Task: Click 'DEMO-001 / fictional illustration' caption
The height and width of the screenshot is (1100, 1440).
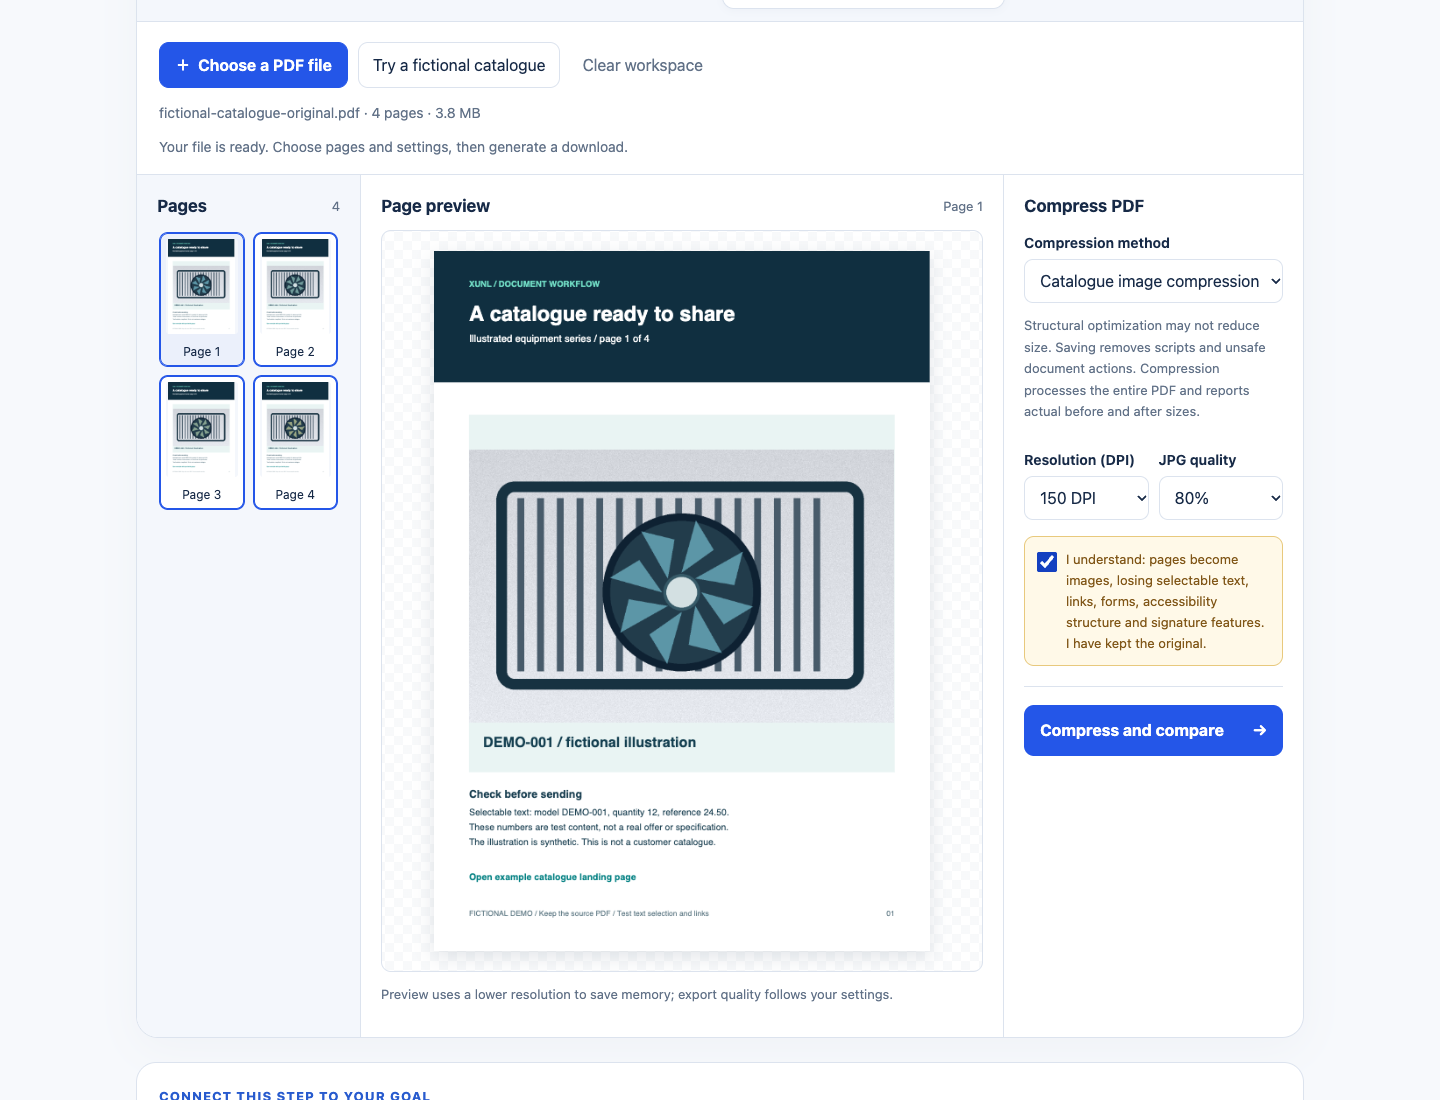Action: pos(589,742)
